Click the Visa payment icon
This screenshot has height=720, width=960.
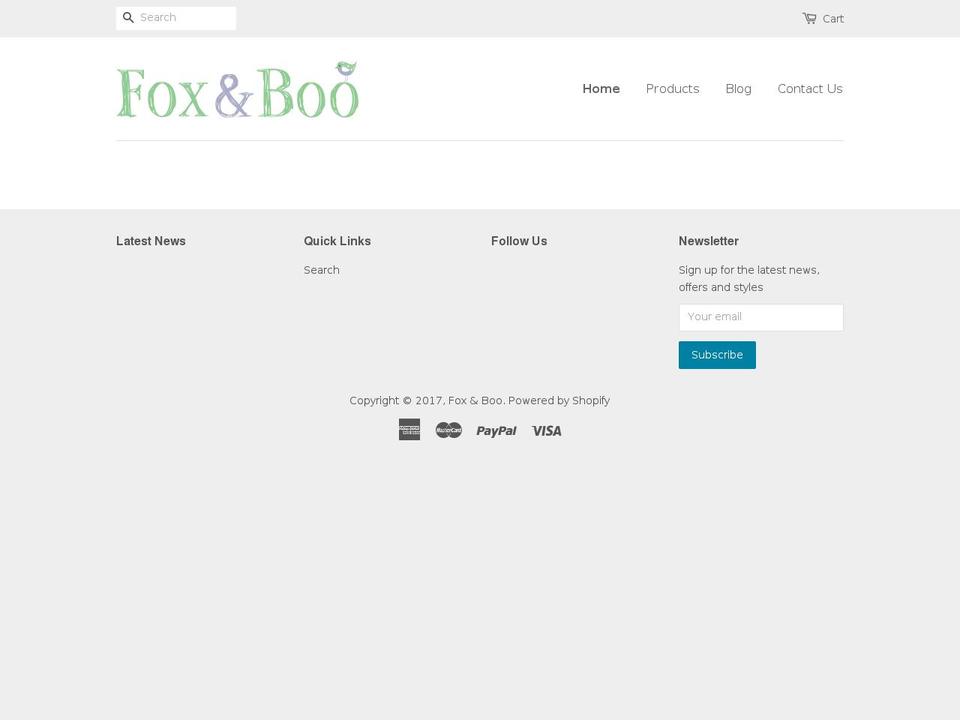point(546,430)
